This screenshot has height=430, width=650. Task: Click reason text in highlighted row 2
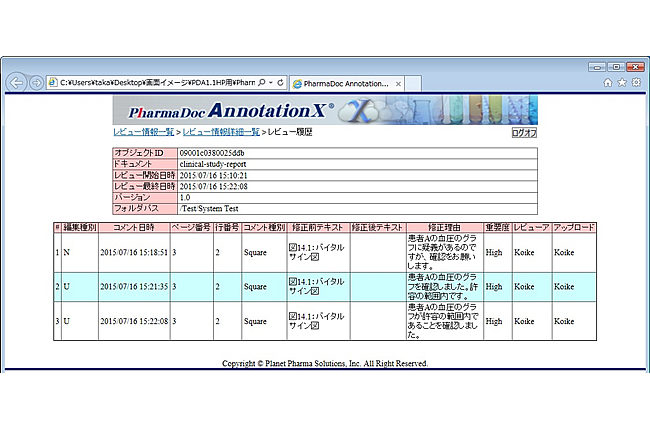coord(443,287)
